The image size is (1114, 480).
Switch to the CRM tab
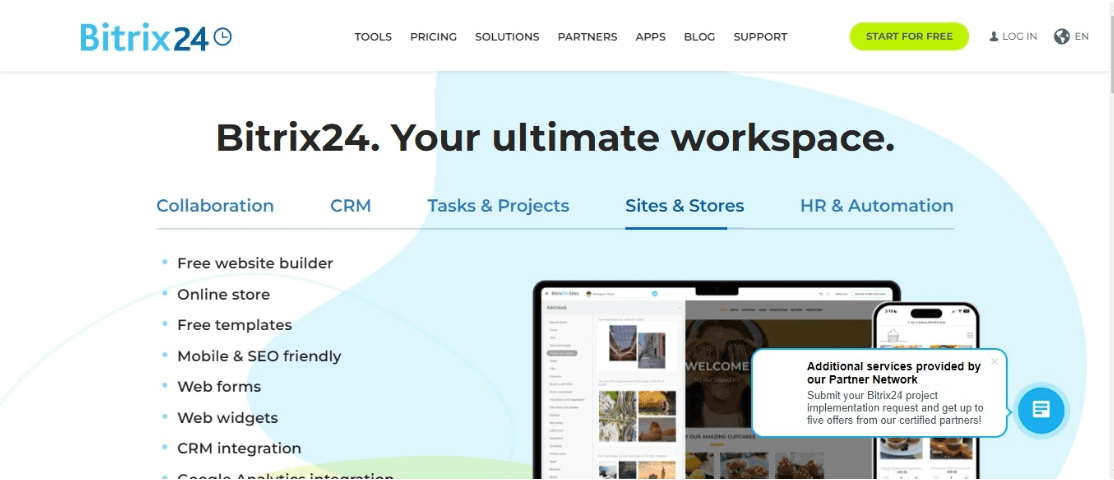click(350, 206)
